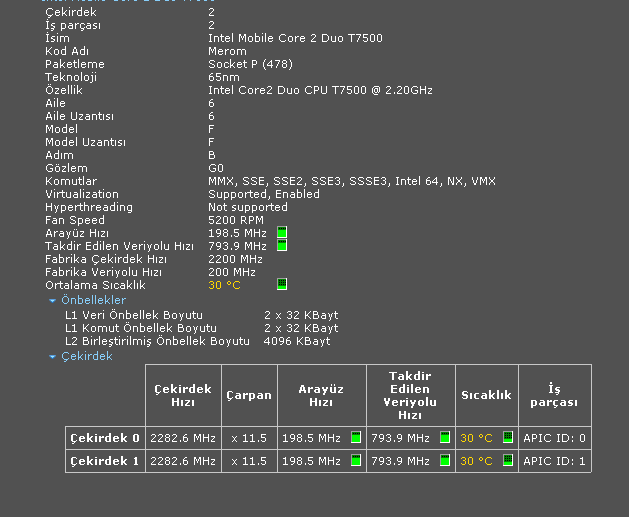Select the L2 Birleştirilmiş Önbellek Boyutu entry

(x=157, y=341)
